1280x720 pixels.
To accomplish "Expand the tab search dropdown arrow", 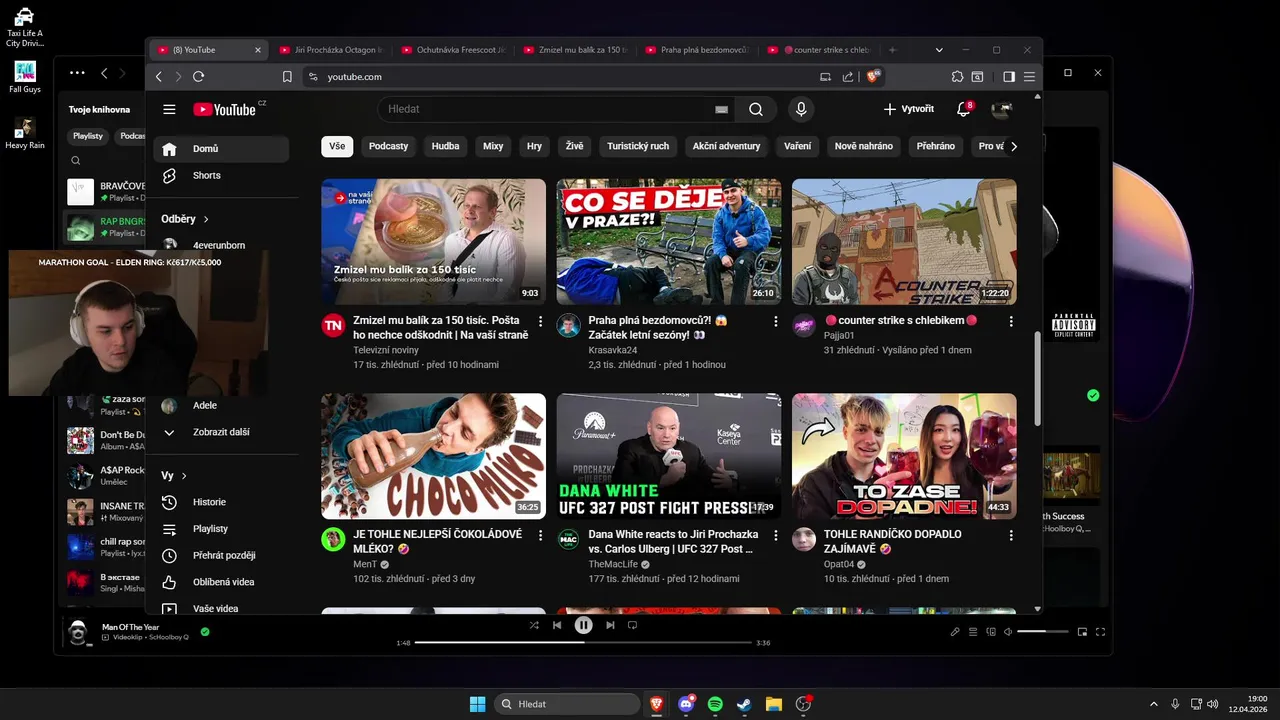I will [939, 50].
